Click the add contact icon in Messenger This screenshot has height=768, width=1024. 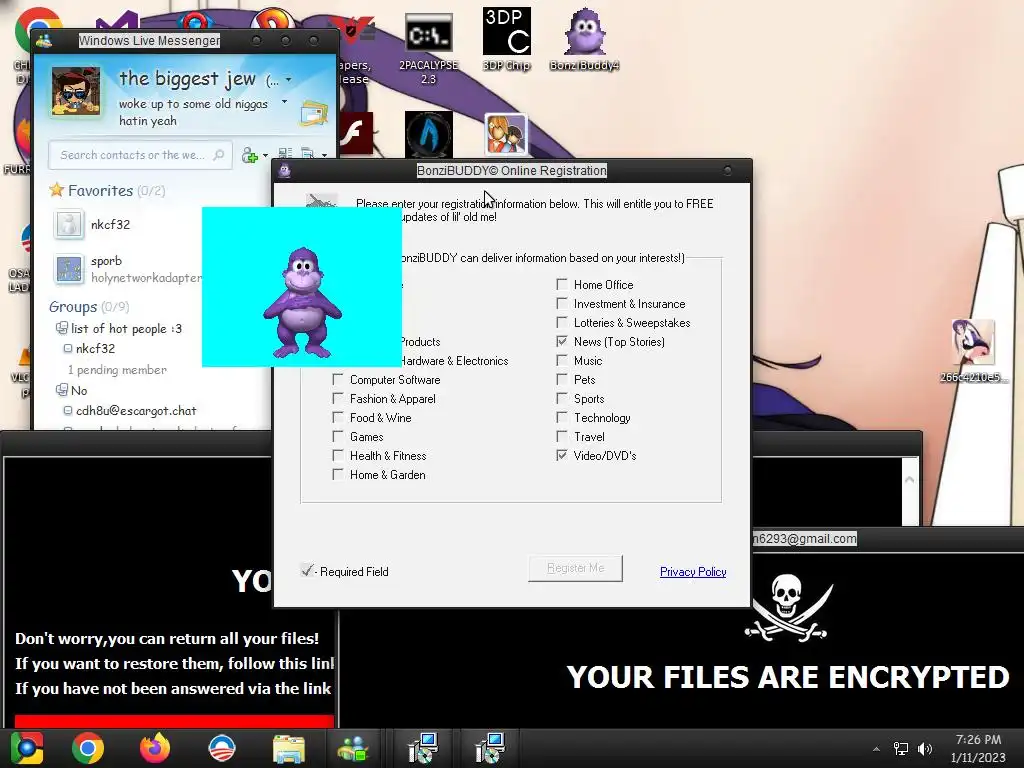(249, 155)
